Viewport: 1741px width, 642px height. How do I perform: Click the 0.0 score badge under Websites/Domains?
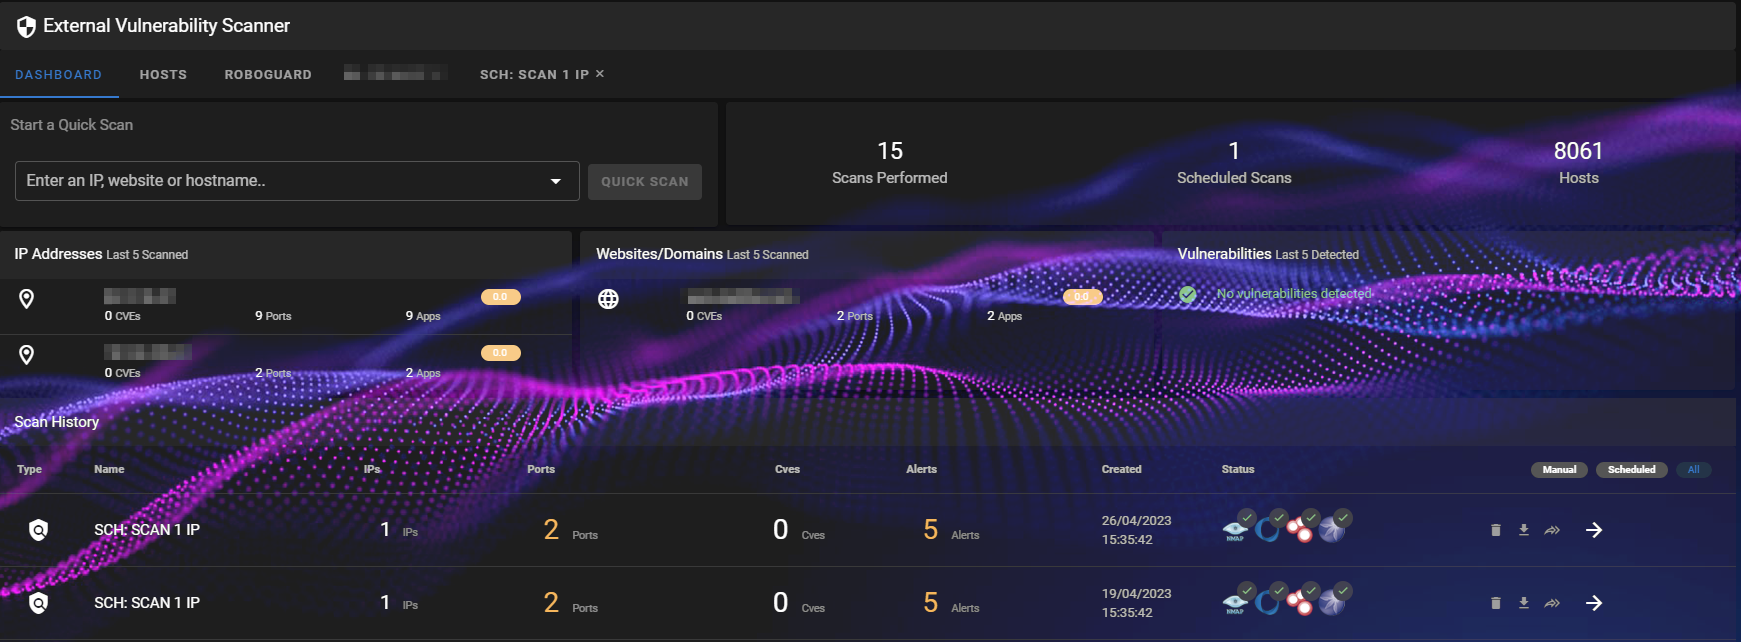click(1082, 297)
